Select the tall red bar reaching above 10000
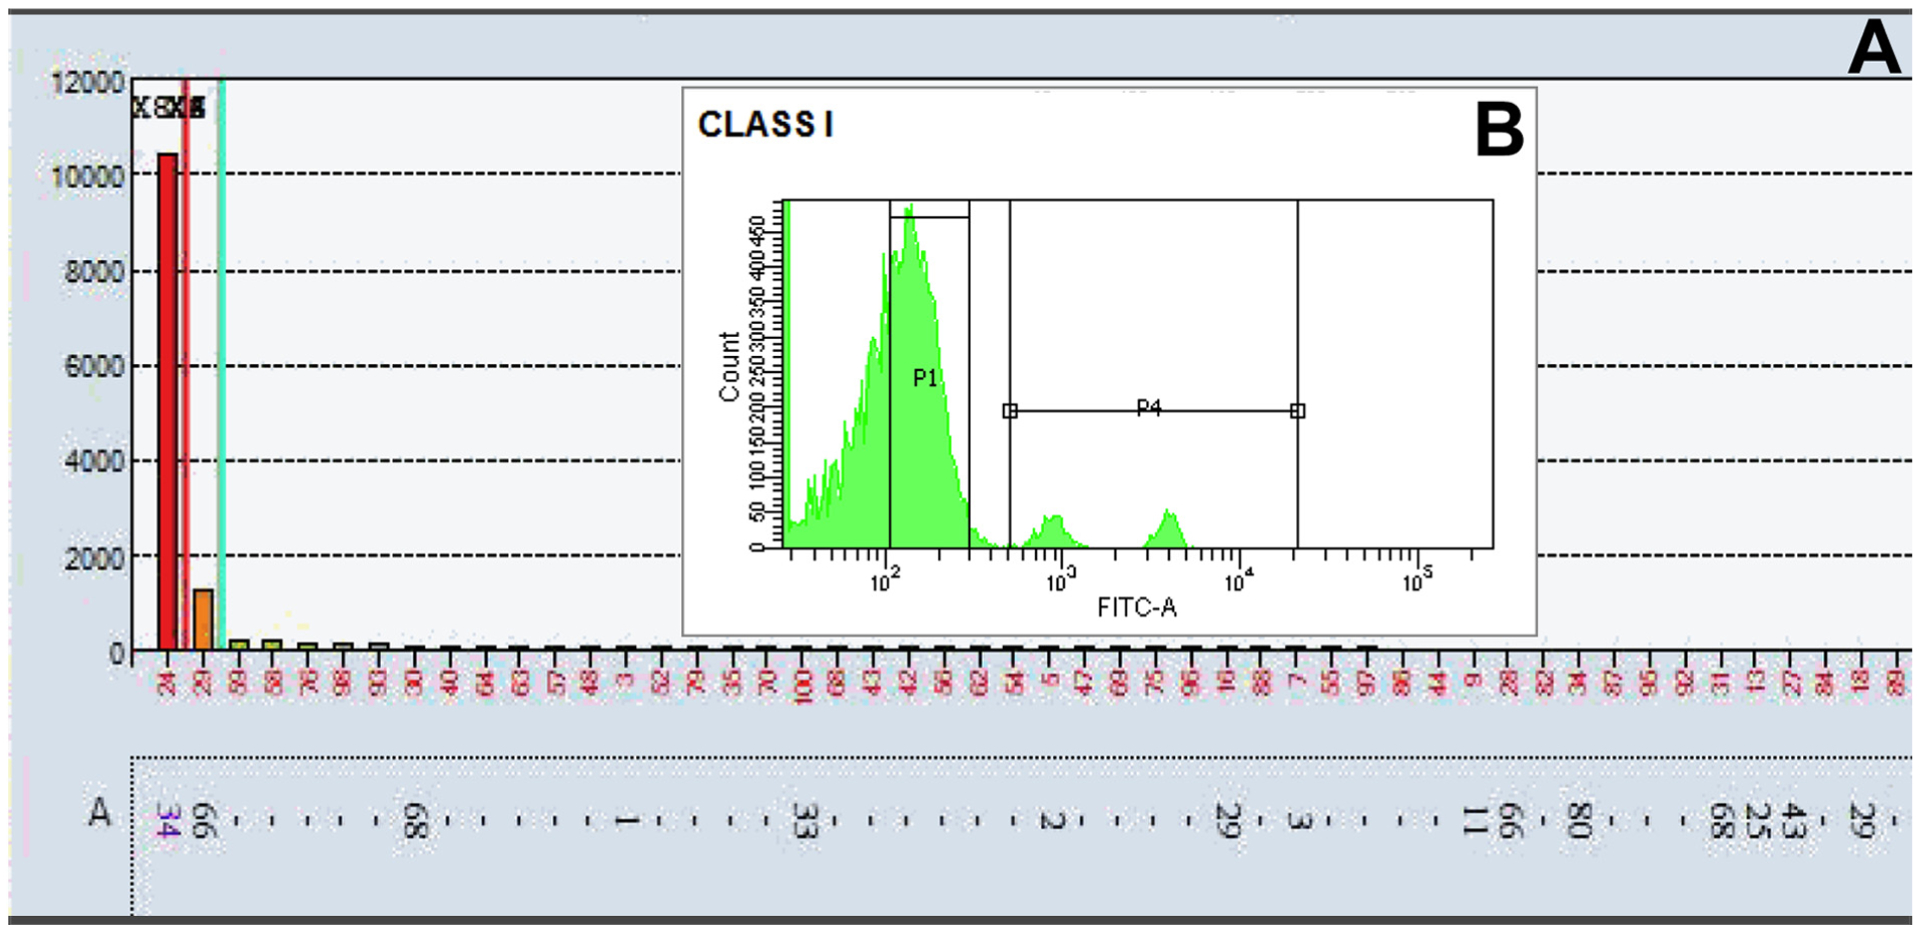Image resolution: width=1920 pixels, height=933 pixels. click(168, 401)
